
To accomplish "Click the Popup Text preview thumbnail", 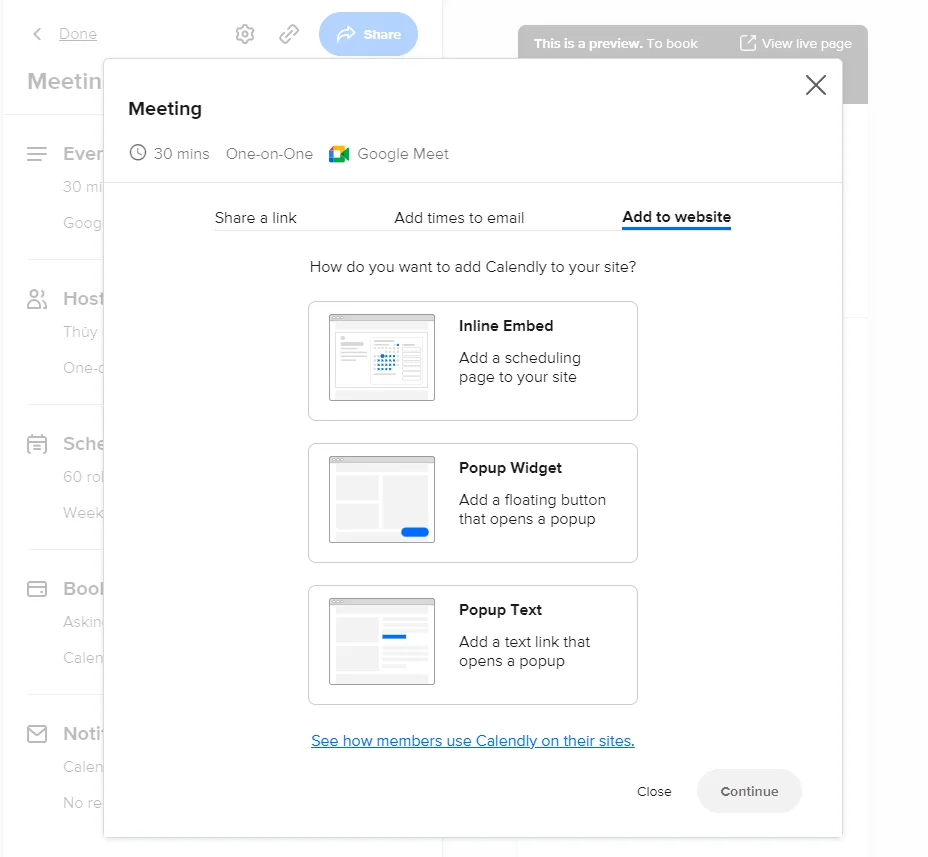I will click(382, 642).
